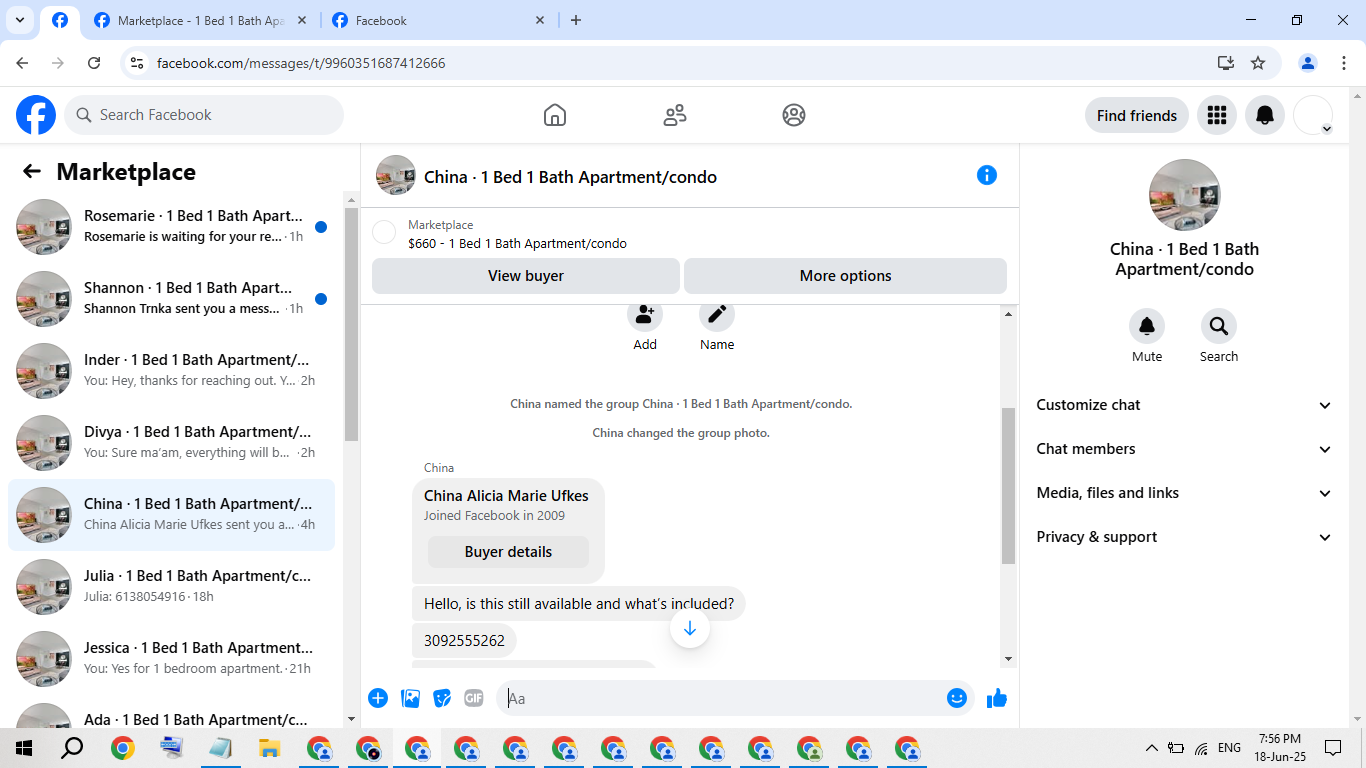Select the pinned Facebook tab

[60, 21]
